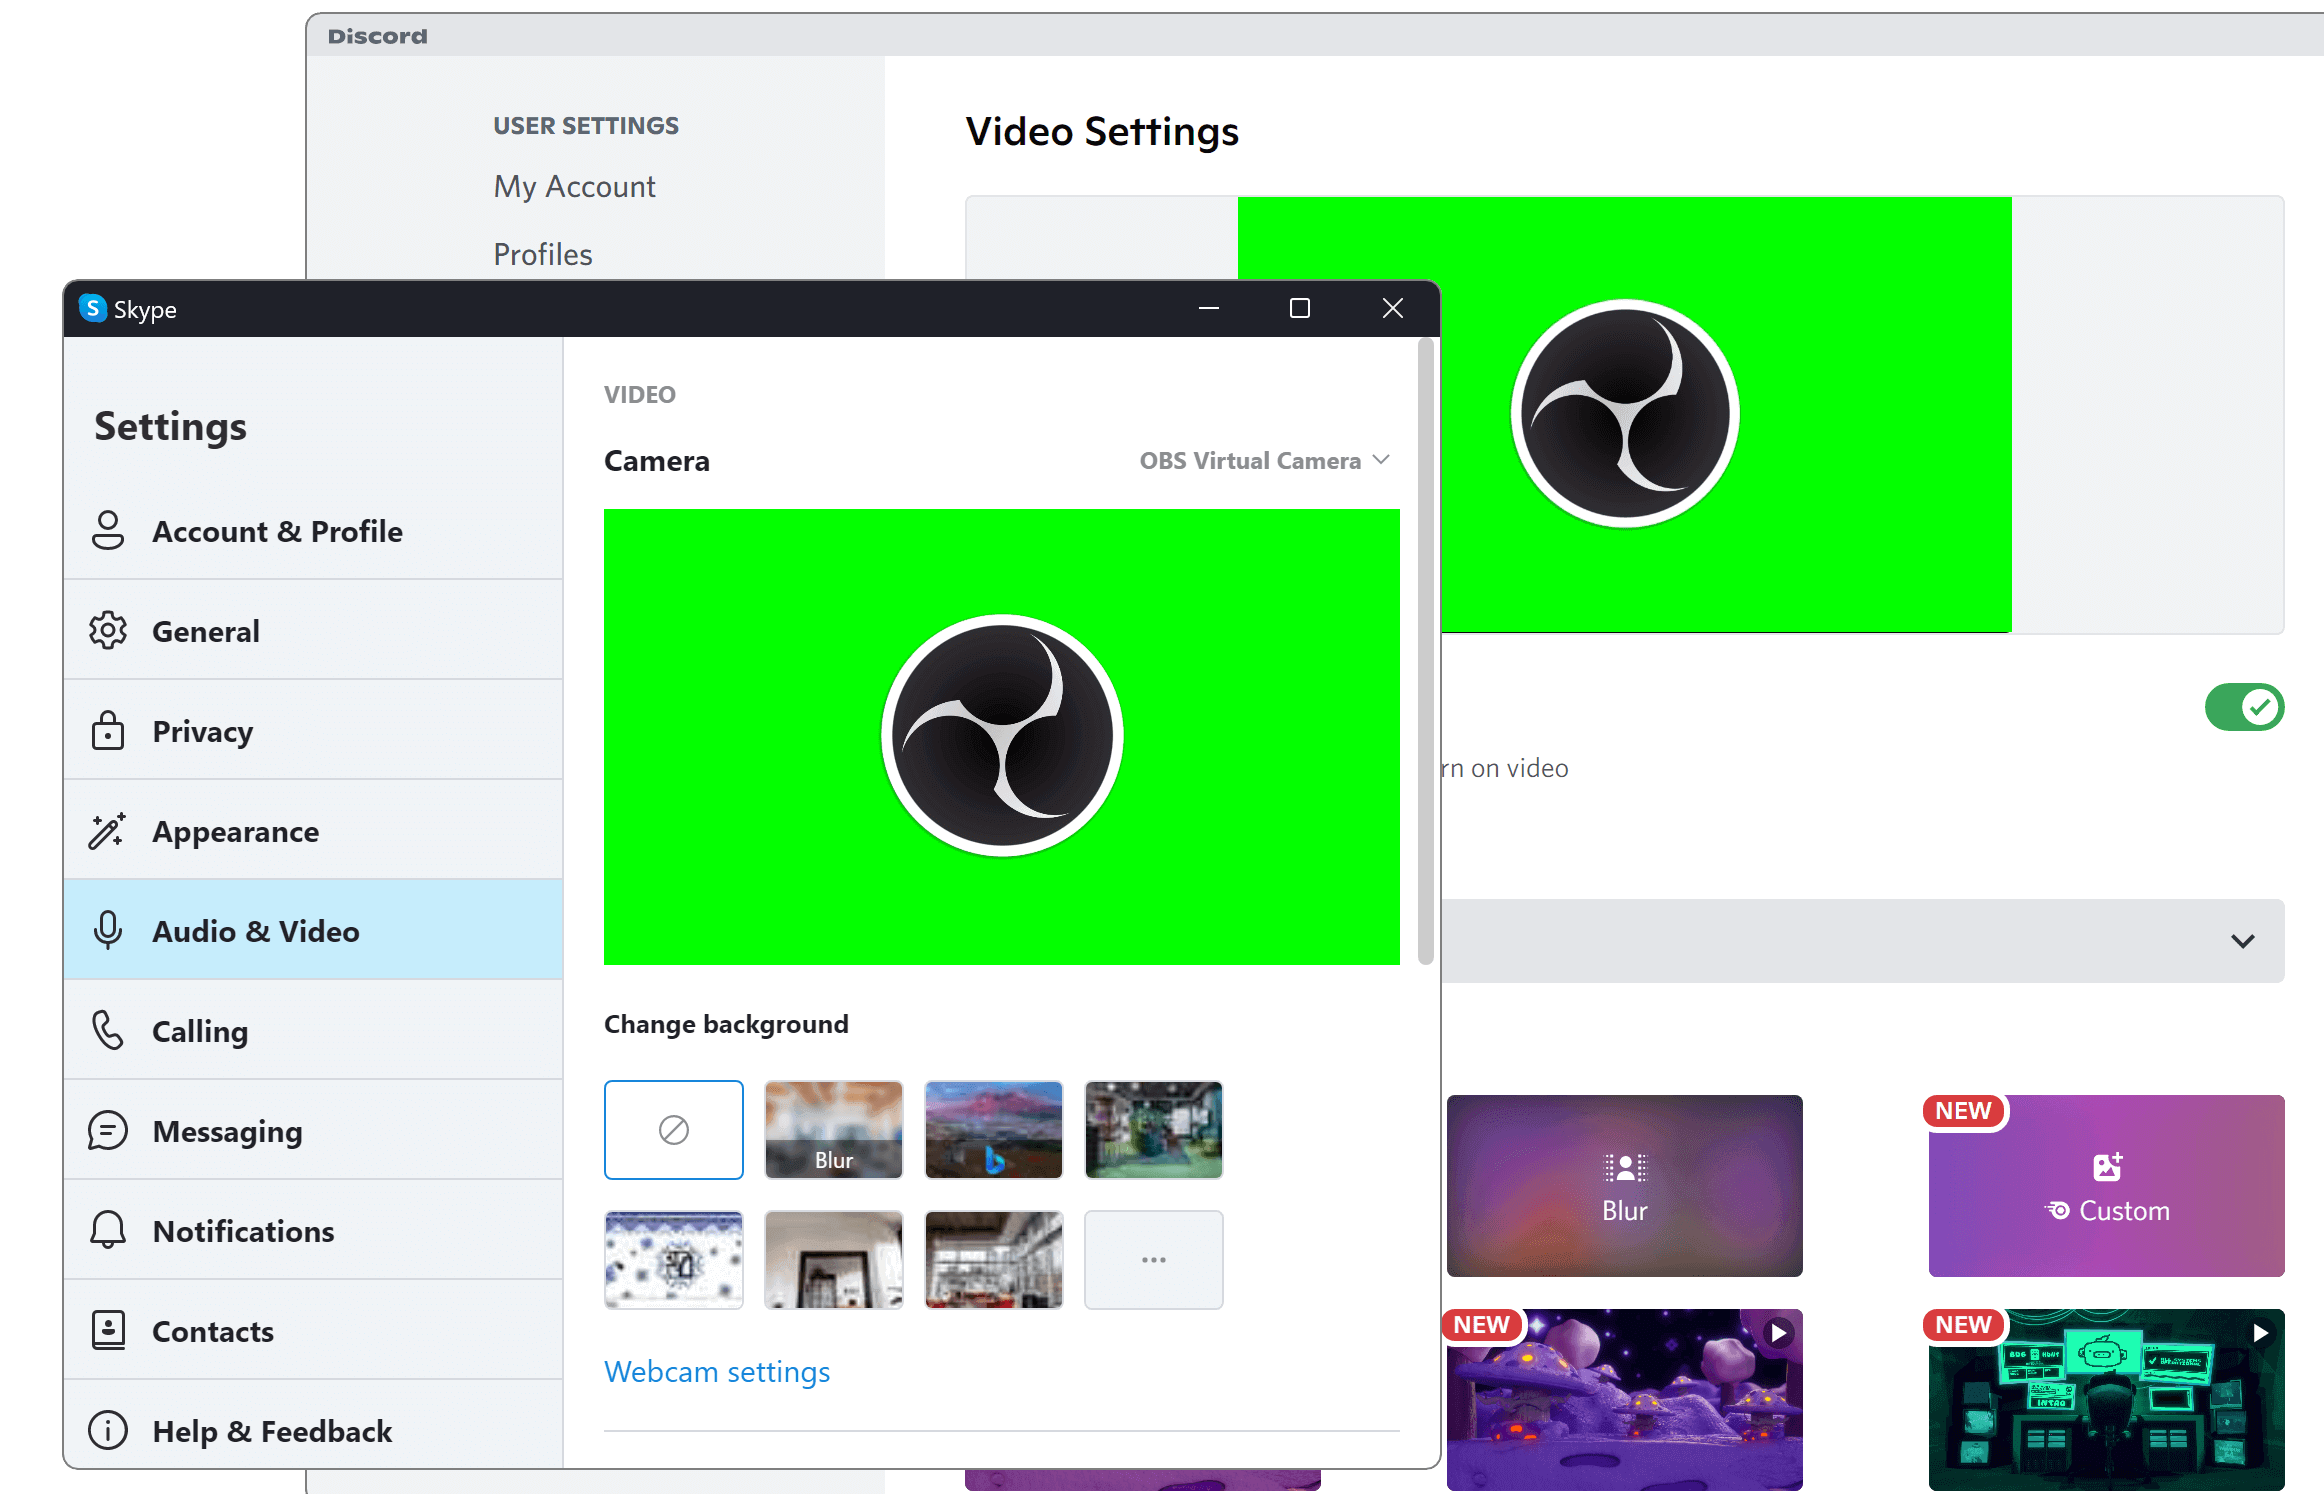Select My Account in Discord User Settings
The width and height of the screenshot is (2324, 1494).
pos(574,186)
